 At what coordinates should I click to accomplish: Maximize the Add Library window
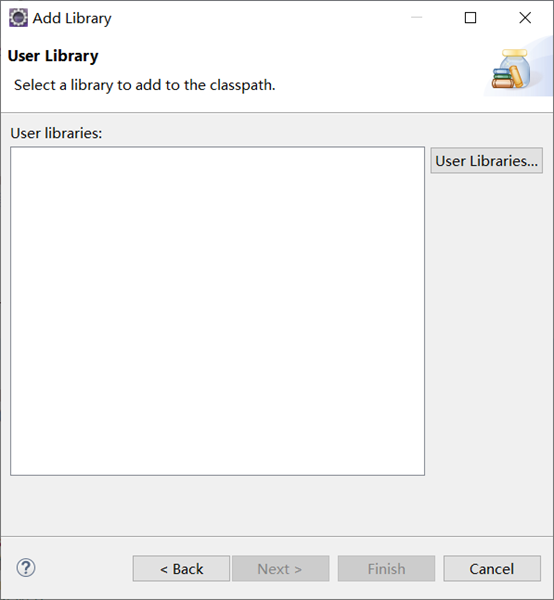coord(470,18)
